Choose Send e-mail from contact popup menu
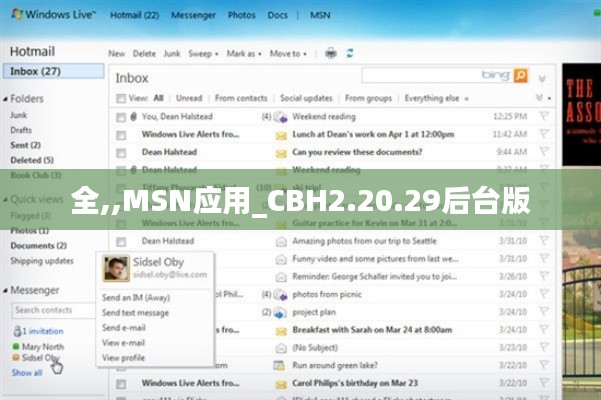601x400 pixels. coord(124,327)
